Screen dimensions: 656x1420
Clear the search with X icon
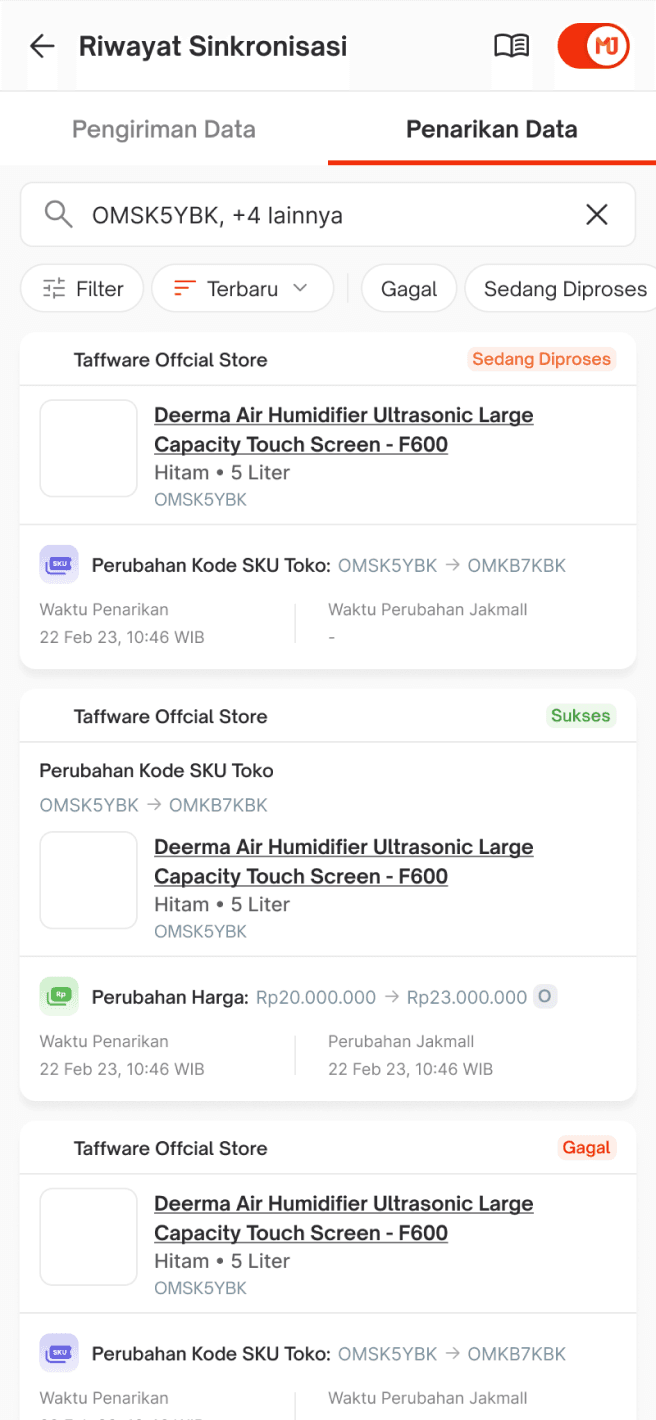[597, 214]
